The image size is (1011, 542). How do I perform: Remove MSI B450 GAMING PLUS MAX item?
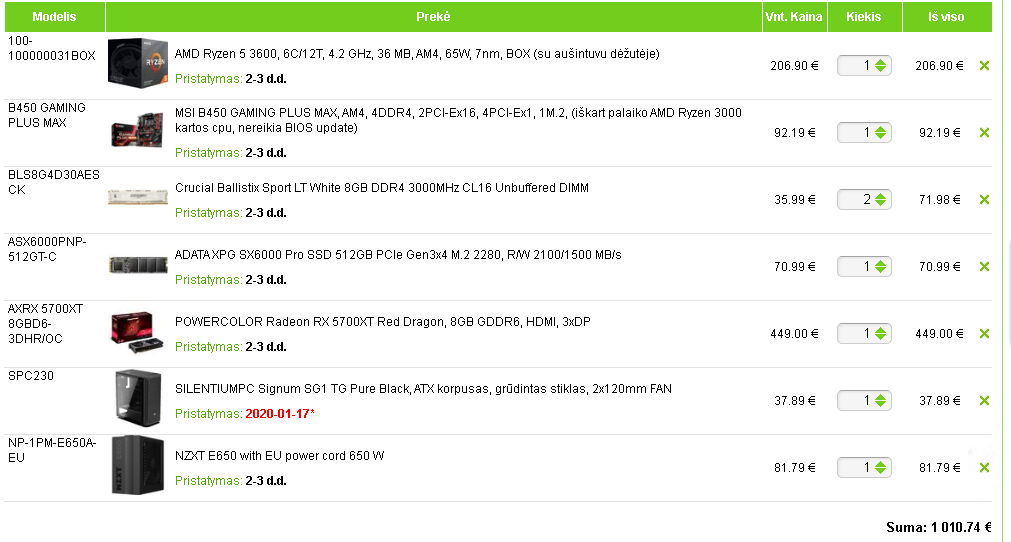coord(984,133)
